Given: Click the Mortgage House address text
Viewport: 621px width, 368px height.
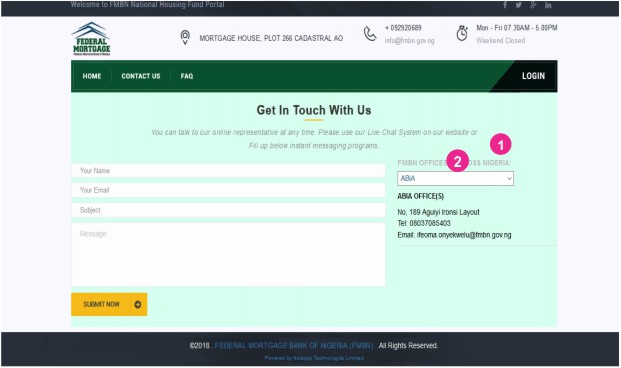Looking at the screenshot, I should [x=271, y=38].
